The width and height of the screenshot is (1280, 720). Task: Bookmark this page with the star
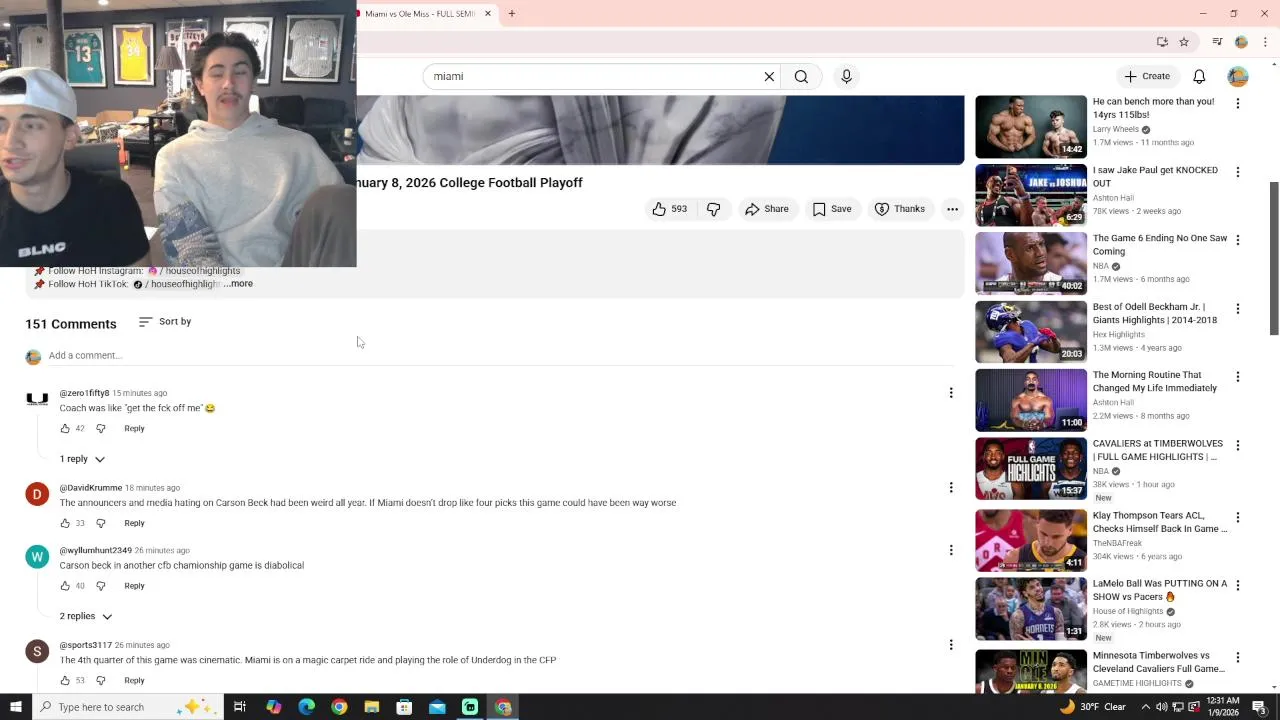[x=1184, y=42]
